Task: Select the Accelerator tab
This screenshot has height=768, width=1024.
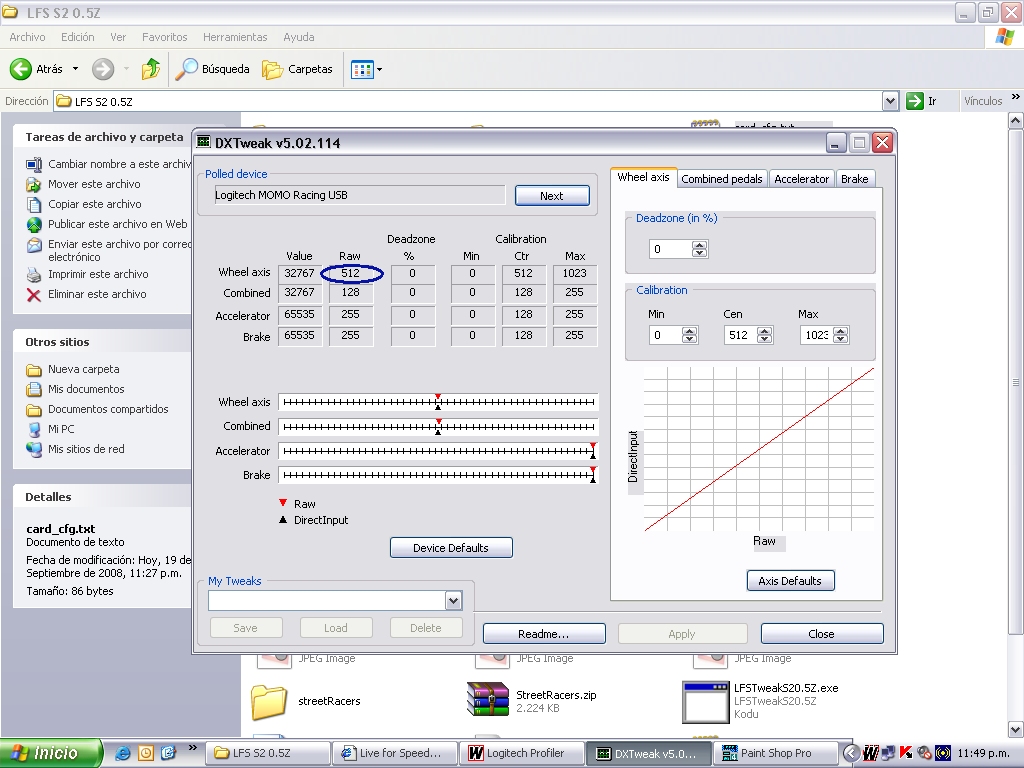Action: (x=801, y=179)
